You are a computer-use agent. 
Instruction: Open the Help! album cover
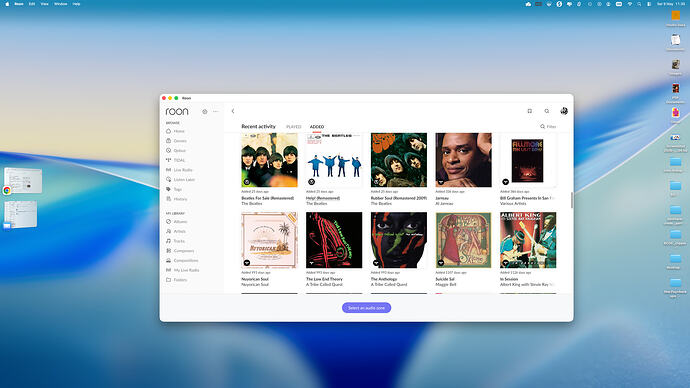tap(334, 160)
